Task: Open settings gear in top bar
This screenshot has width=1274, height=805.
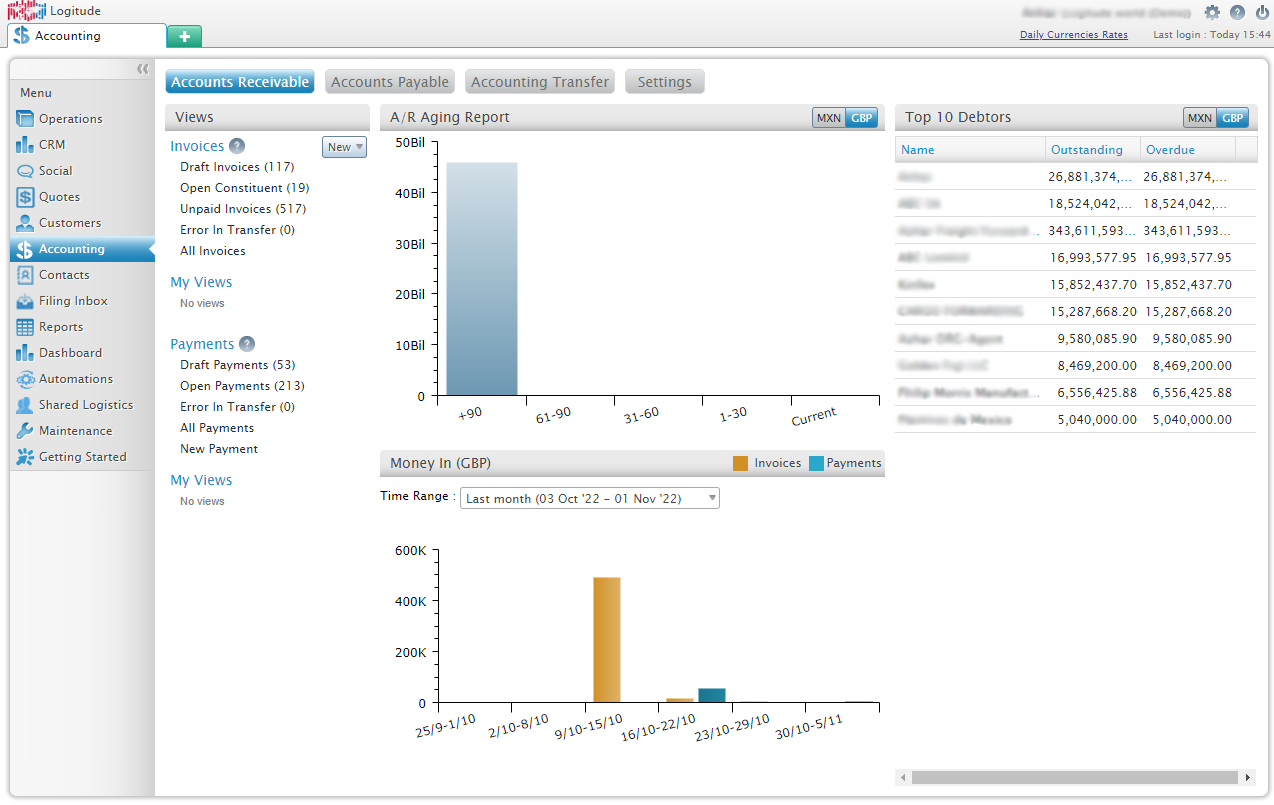Action: click(1212, 12)
